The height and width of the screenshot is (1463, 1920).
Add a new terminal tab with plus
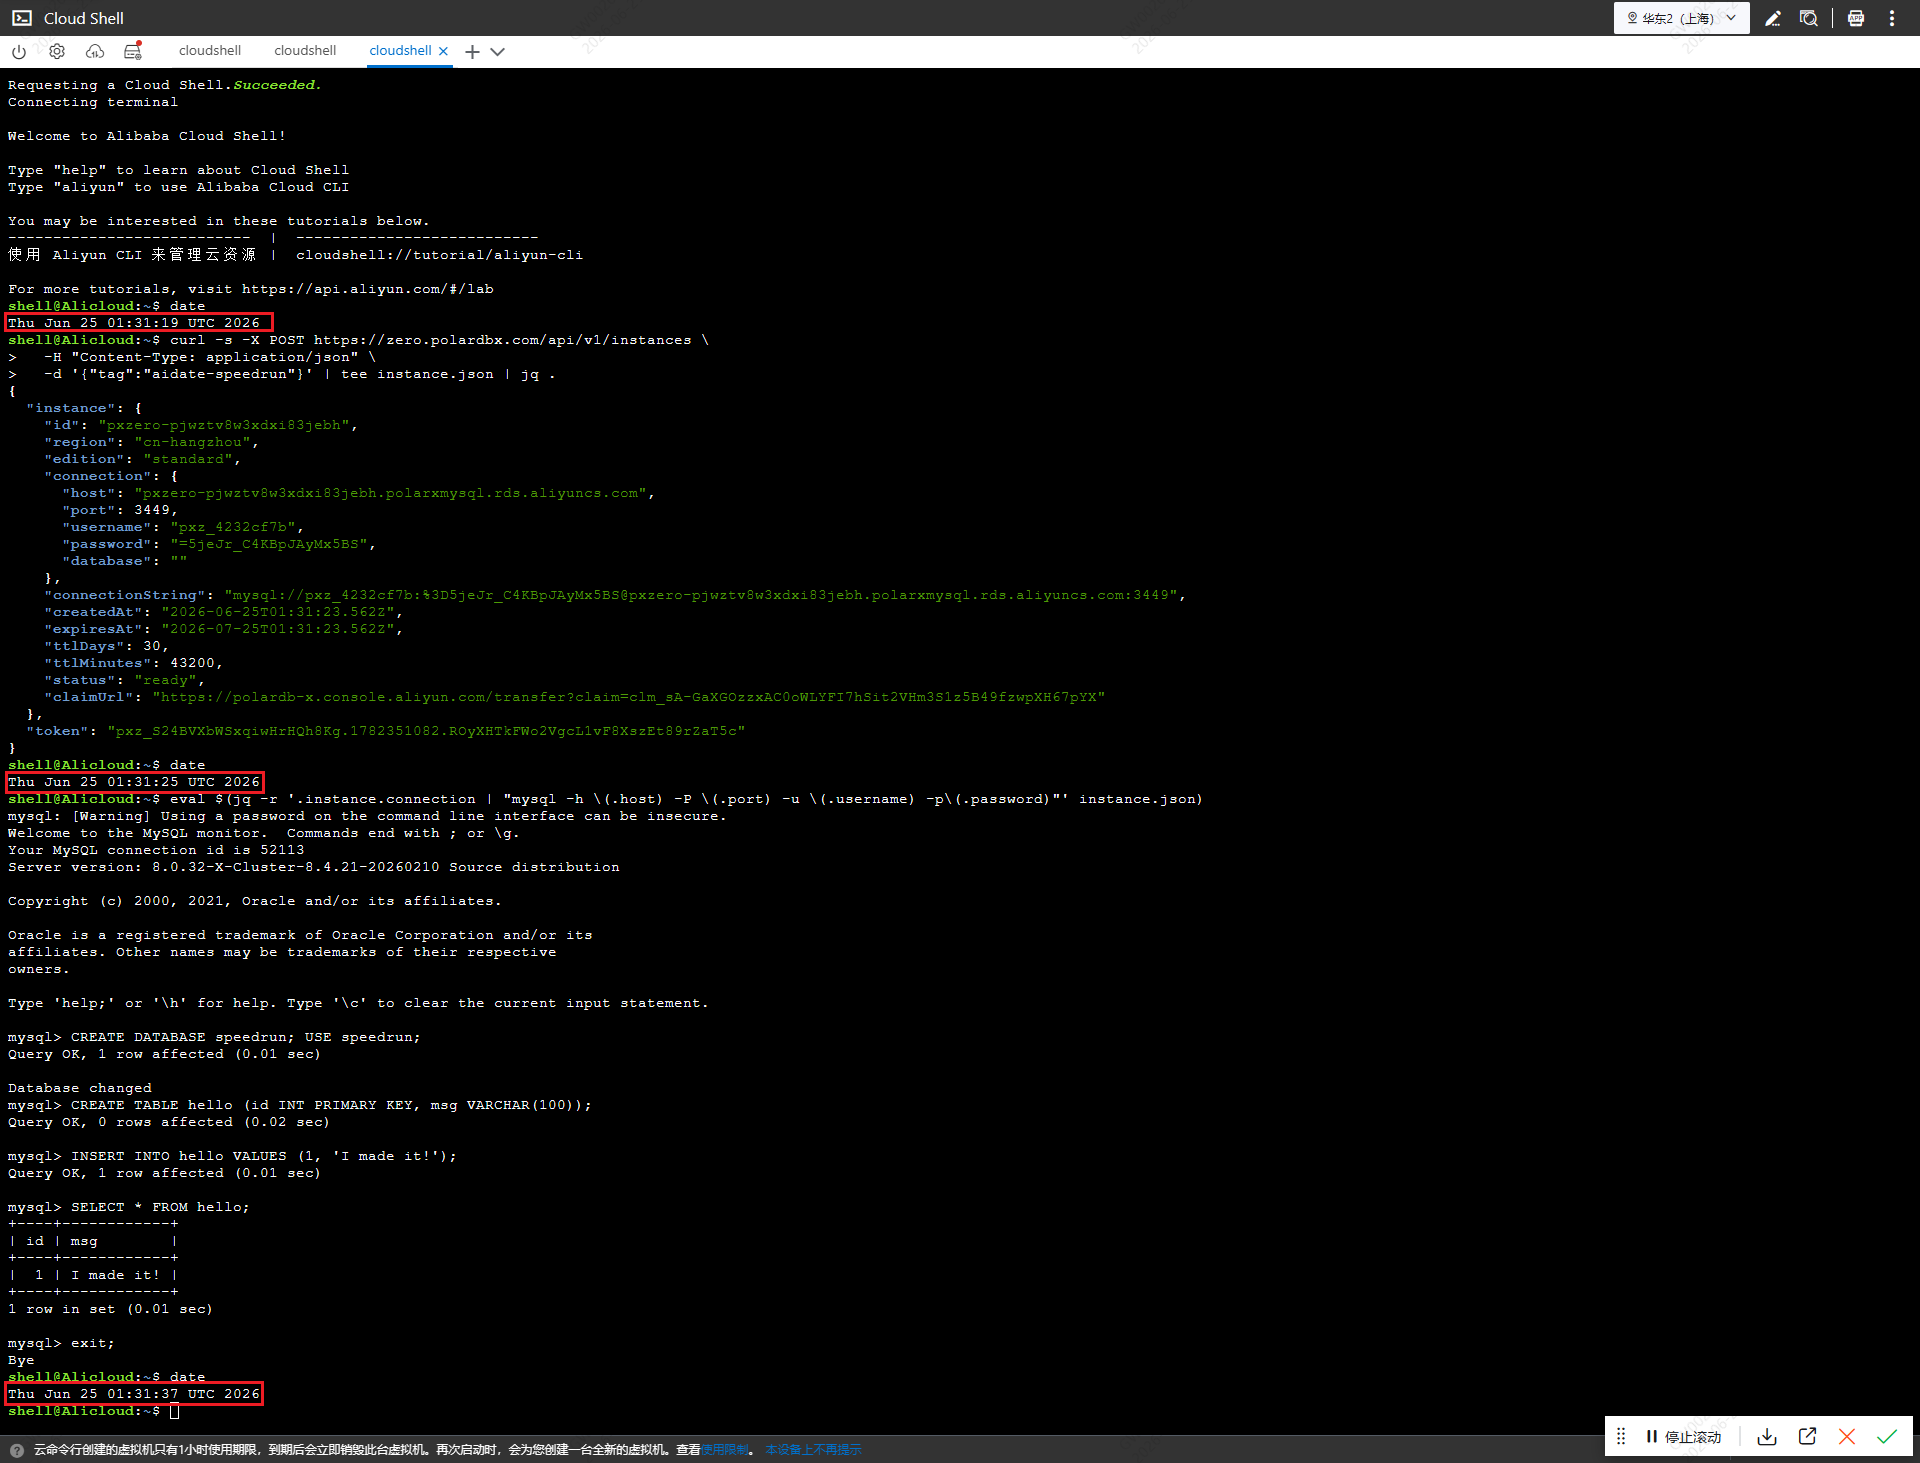pos(472,52)
